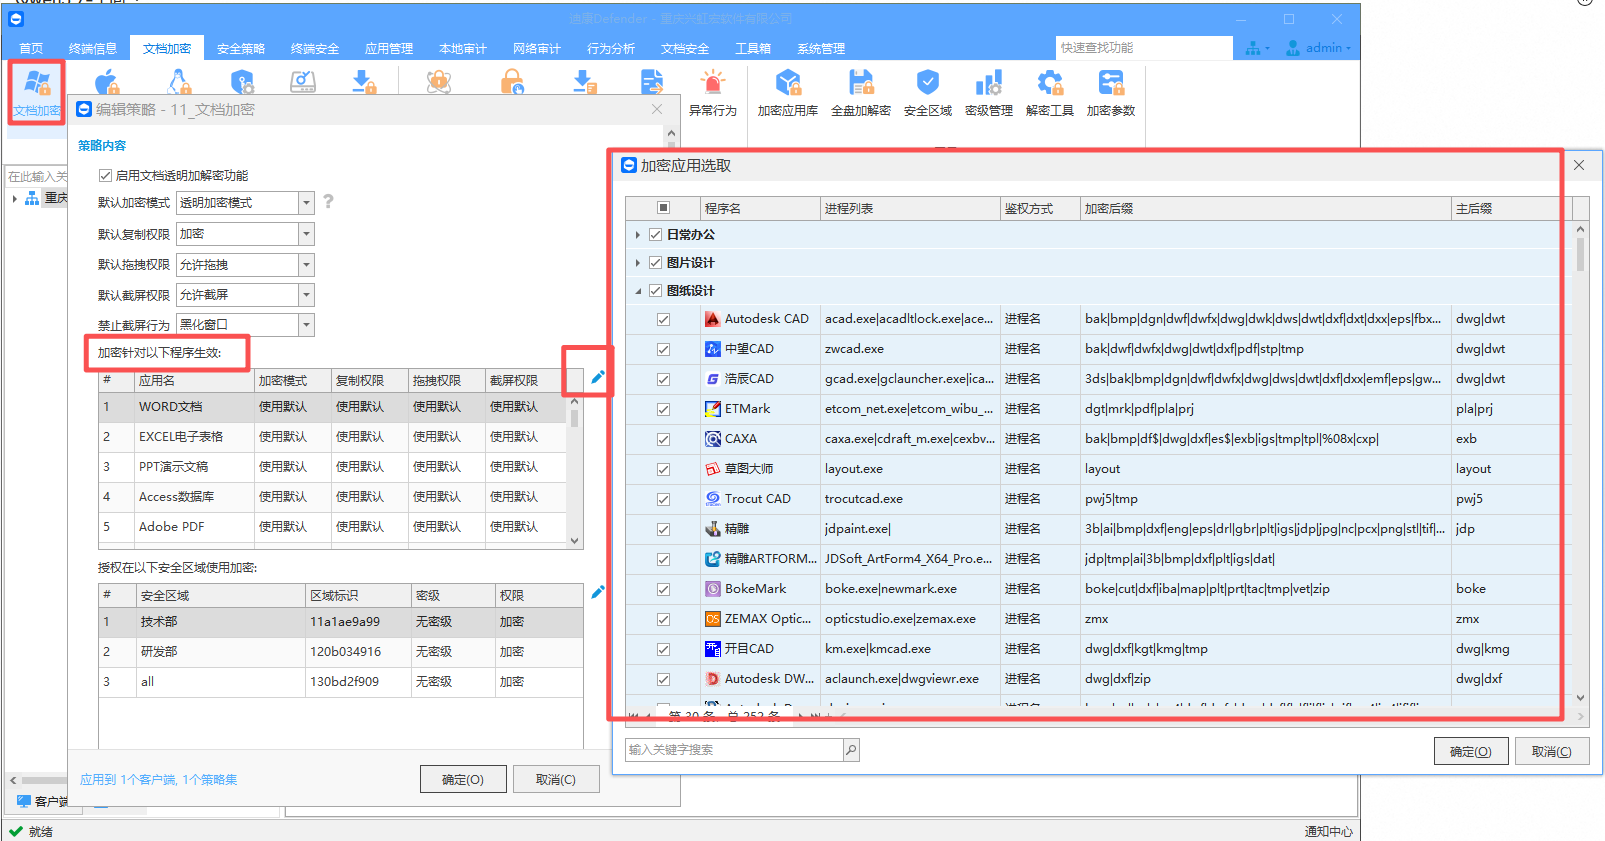This screenshot has height=841, width=1605.
Task: Click the CAXA application icon
Action: coord(713,439)
